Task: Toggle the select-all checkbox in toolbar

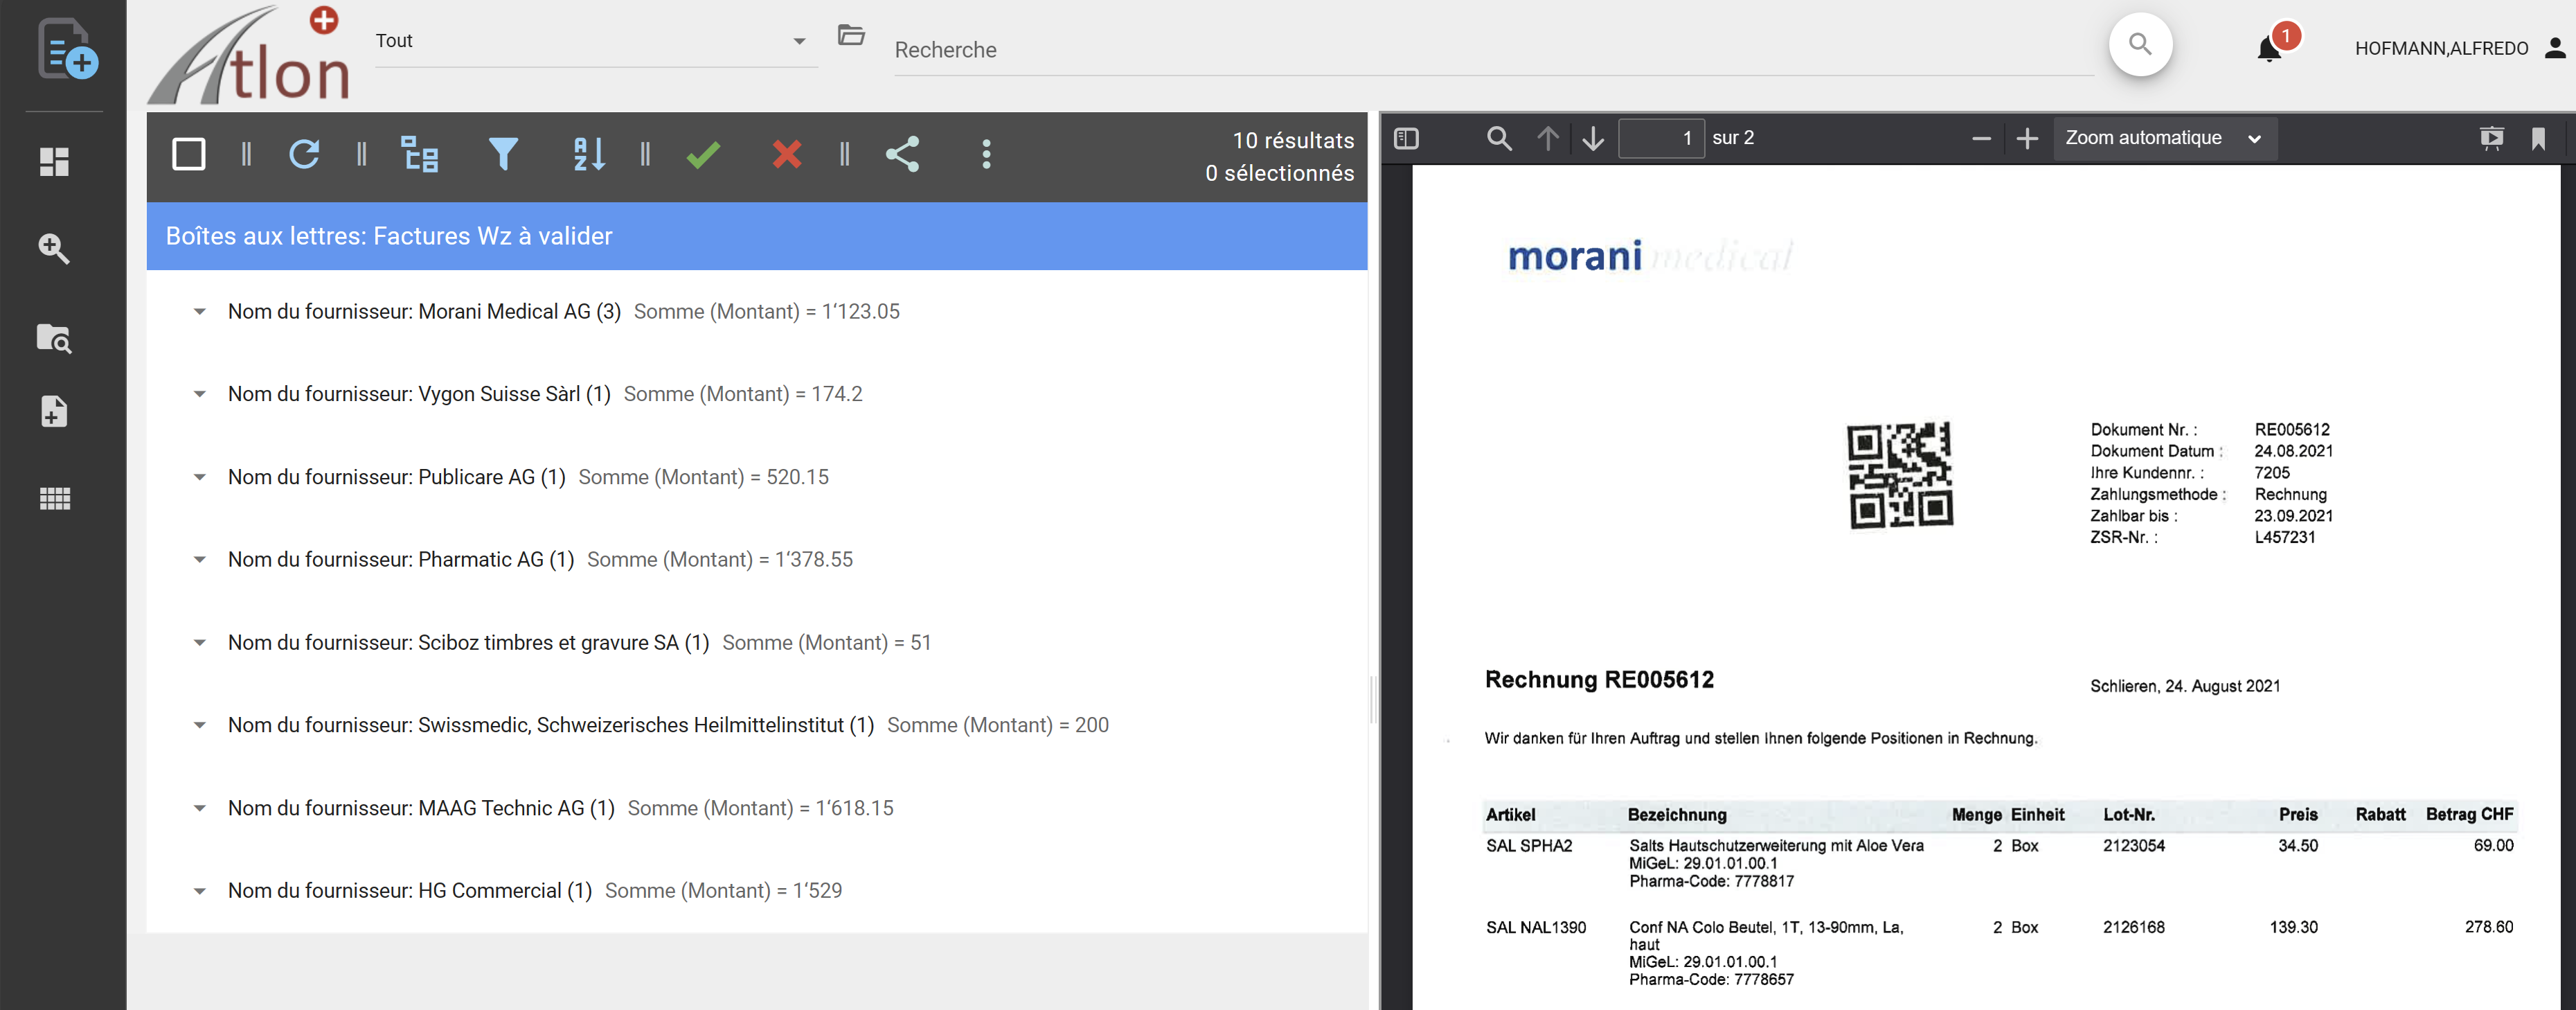Action: point(188,154)
